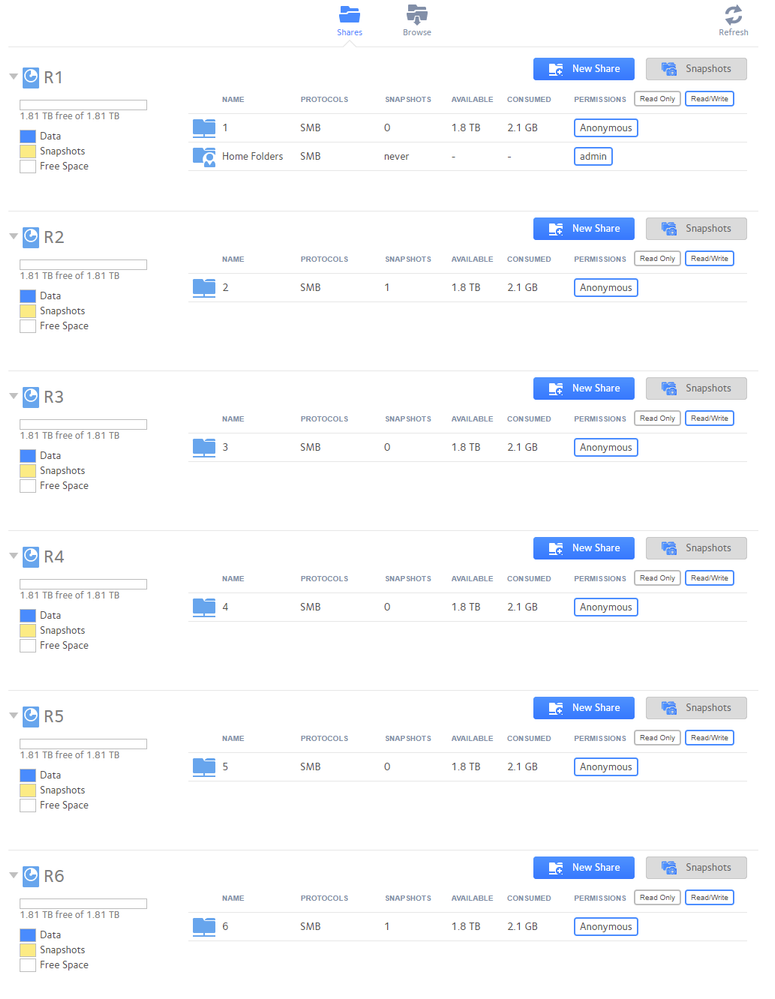The image size is (775, 999).
Task: Collapse the R6 volume section
Action: (x=13, y=876)
